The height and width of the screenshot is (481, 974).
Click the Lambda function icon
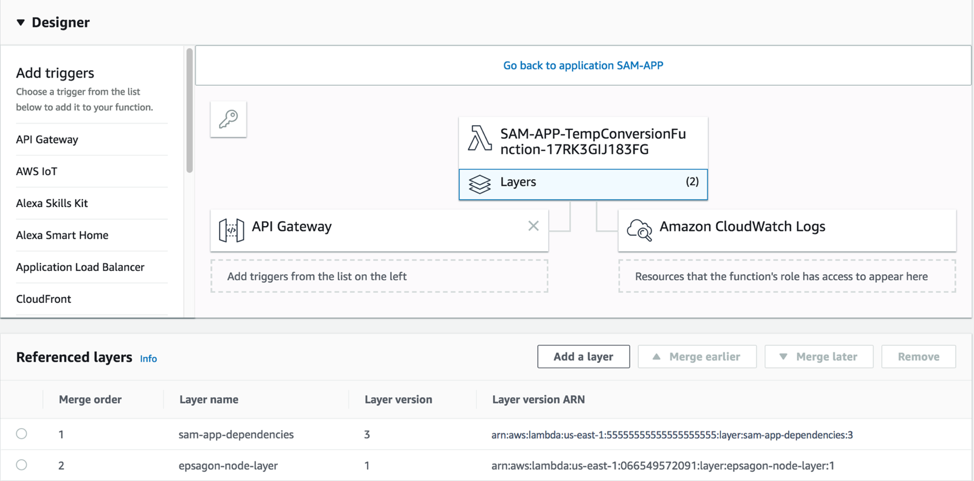[x=480, y=141]
